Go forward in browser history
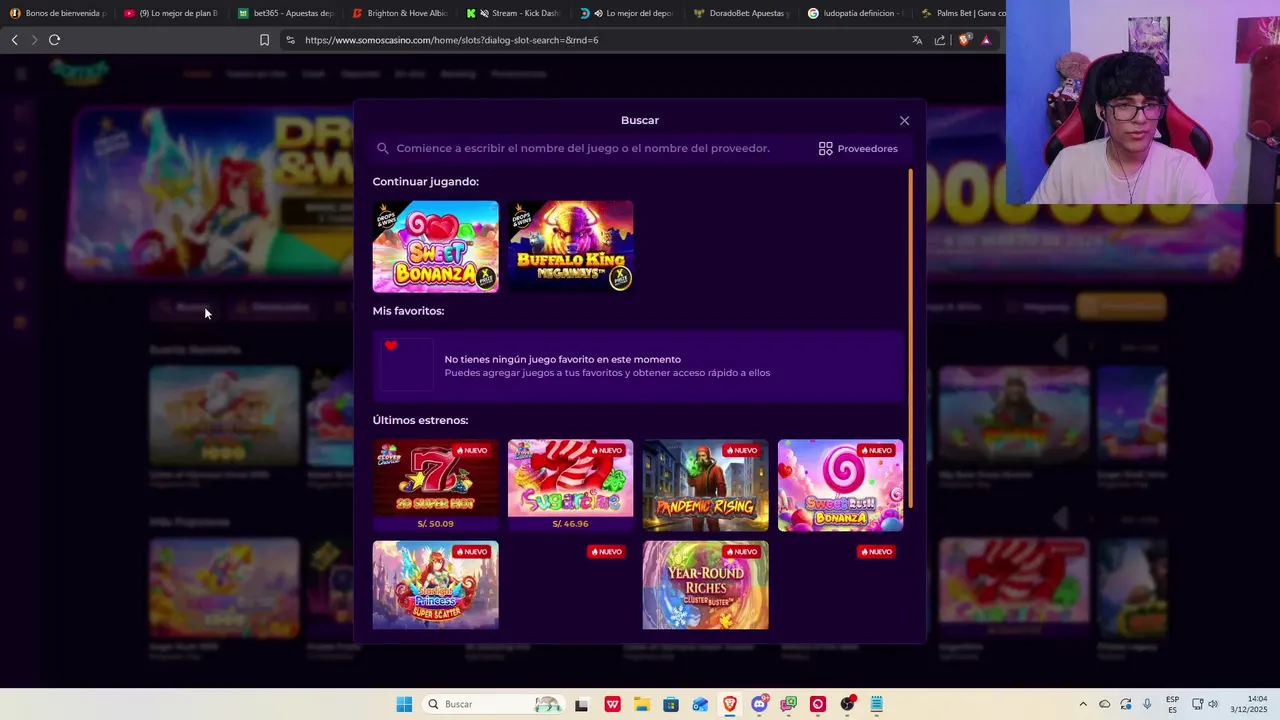 tap(33, 40)
